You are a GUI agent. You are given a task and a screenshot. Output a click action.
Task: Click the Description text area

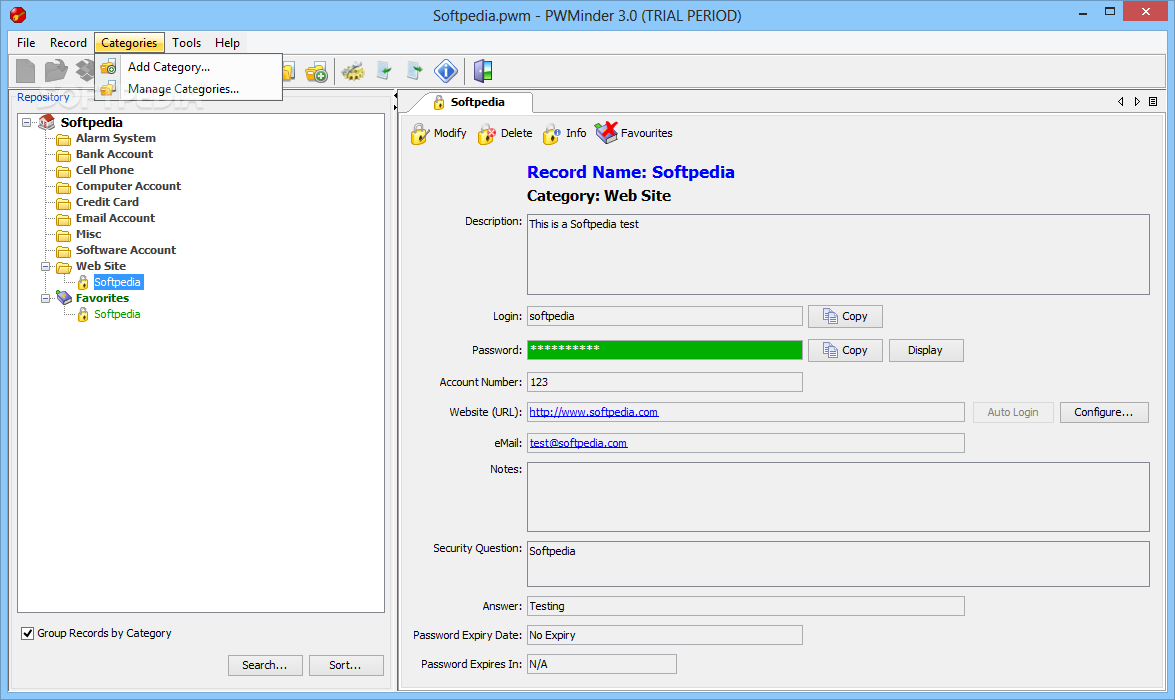pos(838,255)
